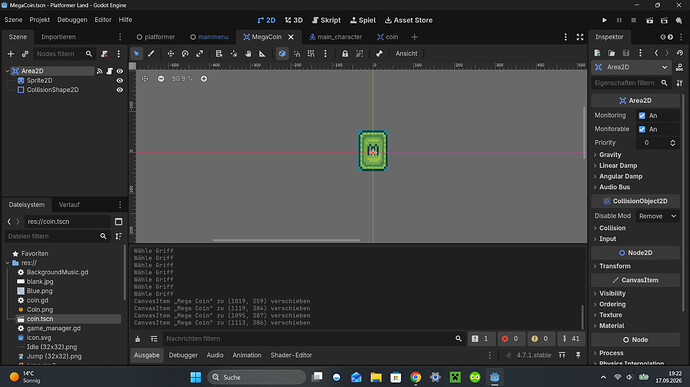Switch to the Importieren tab
The image size is (690, 387).
coord(58,37)
